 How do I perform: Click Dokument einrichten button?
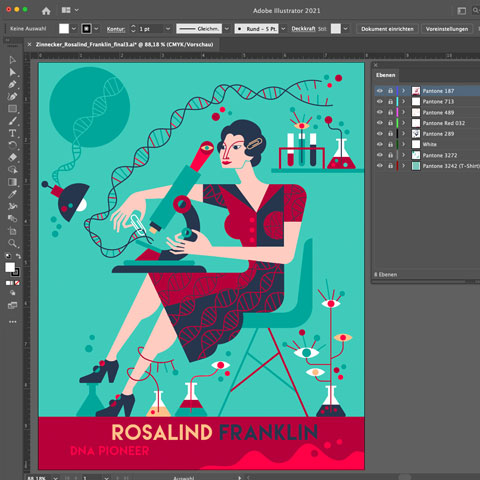tap(387, 29)
